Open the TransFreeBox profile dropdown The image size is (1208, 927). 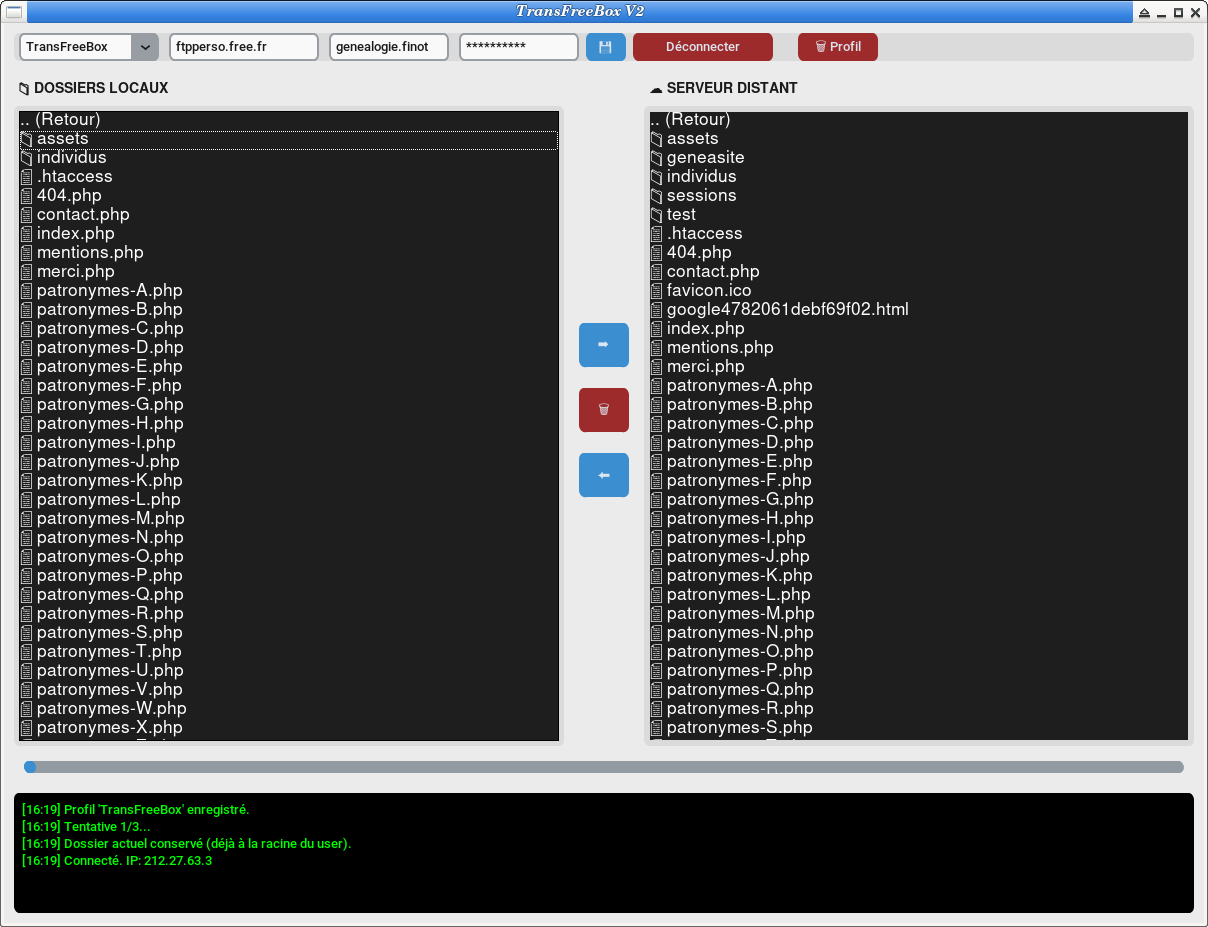[89, 47]
